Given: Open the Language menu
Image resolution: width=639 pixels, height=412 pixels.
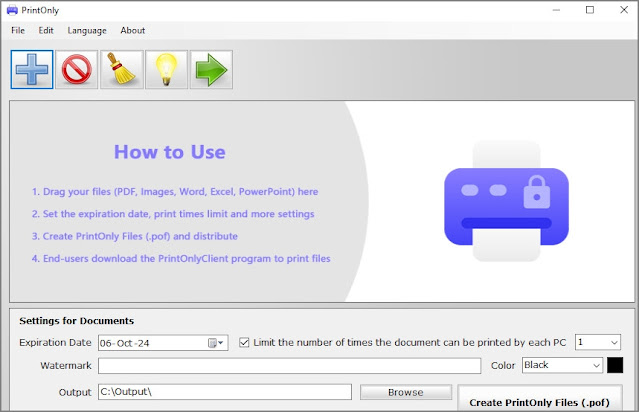Looking at the screenshot, I should click(87, 31).
